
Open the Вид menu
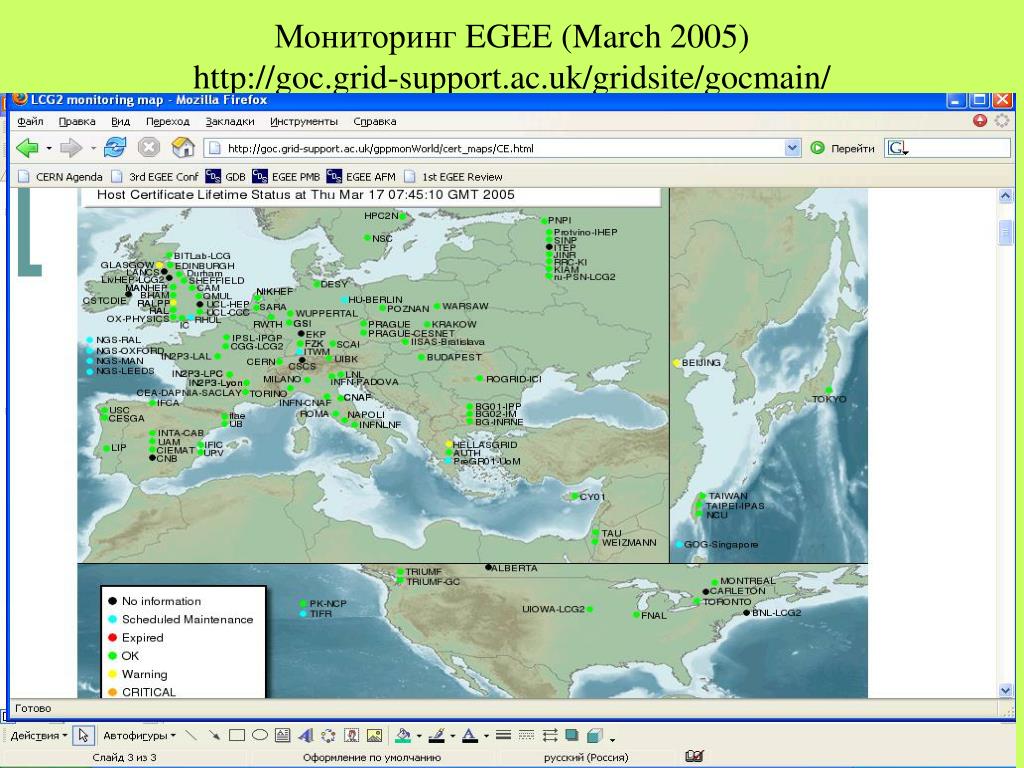(x=120, y=121)
